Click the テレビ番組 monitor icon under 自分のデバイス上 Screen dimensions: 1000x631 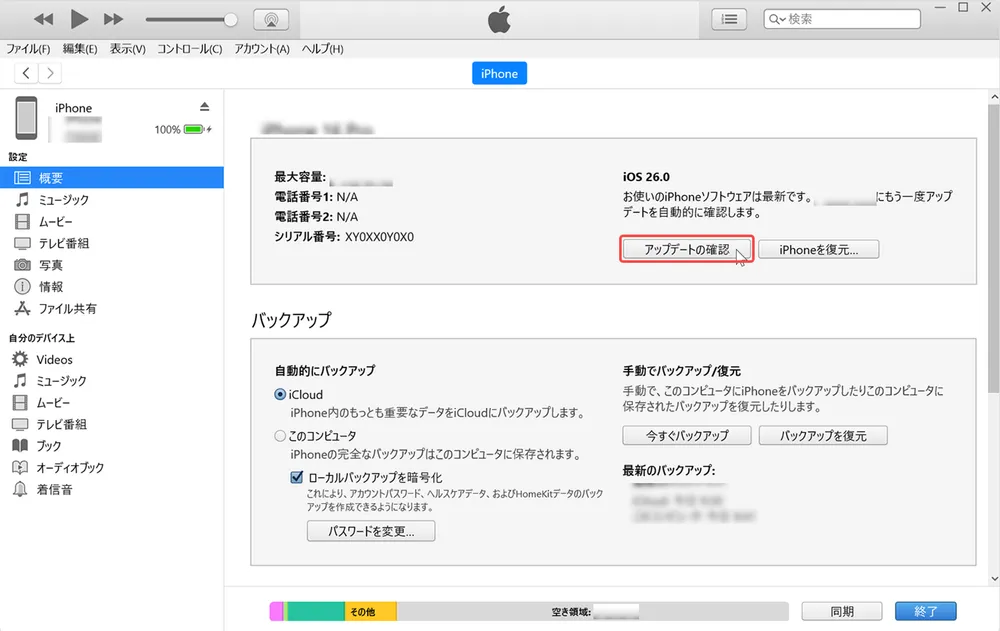pos(20,424)
